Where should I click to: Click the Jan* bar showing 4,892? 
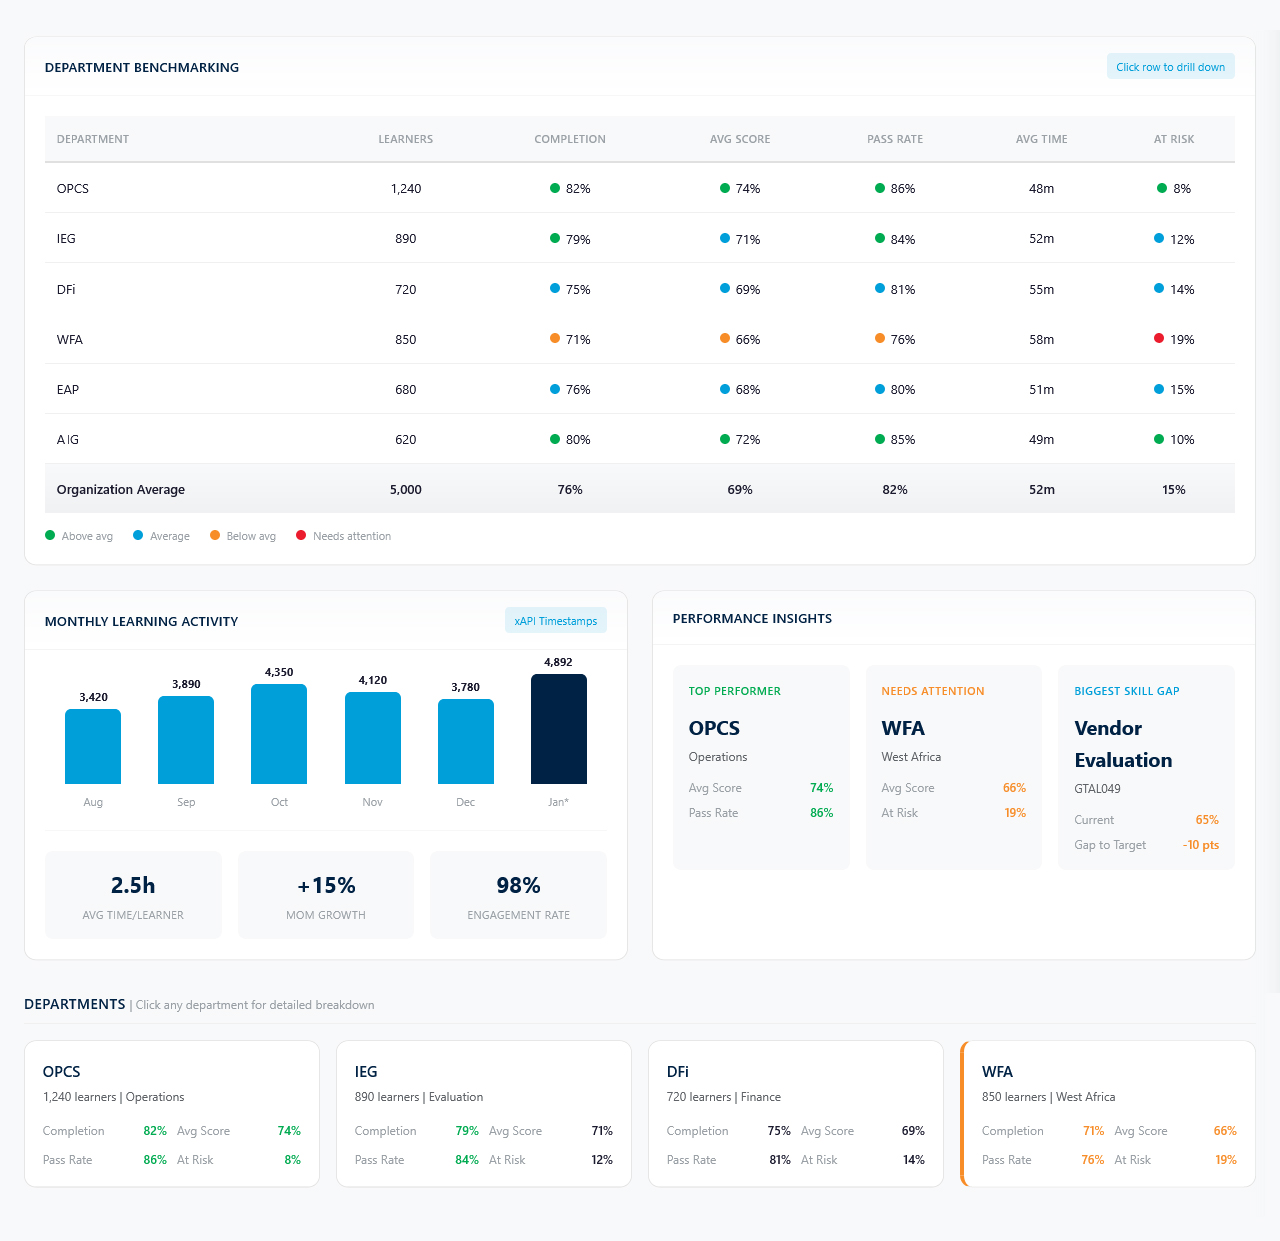point(558,727)
